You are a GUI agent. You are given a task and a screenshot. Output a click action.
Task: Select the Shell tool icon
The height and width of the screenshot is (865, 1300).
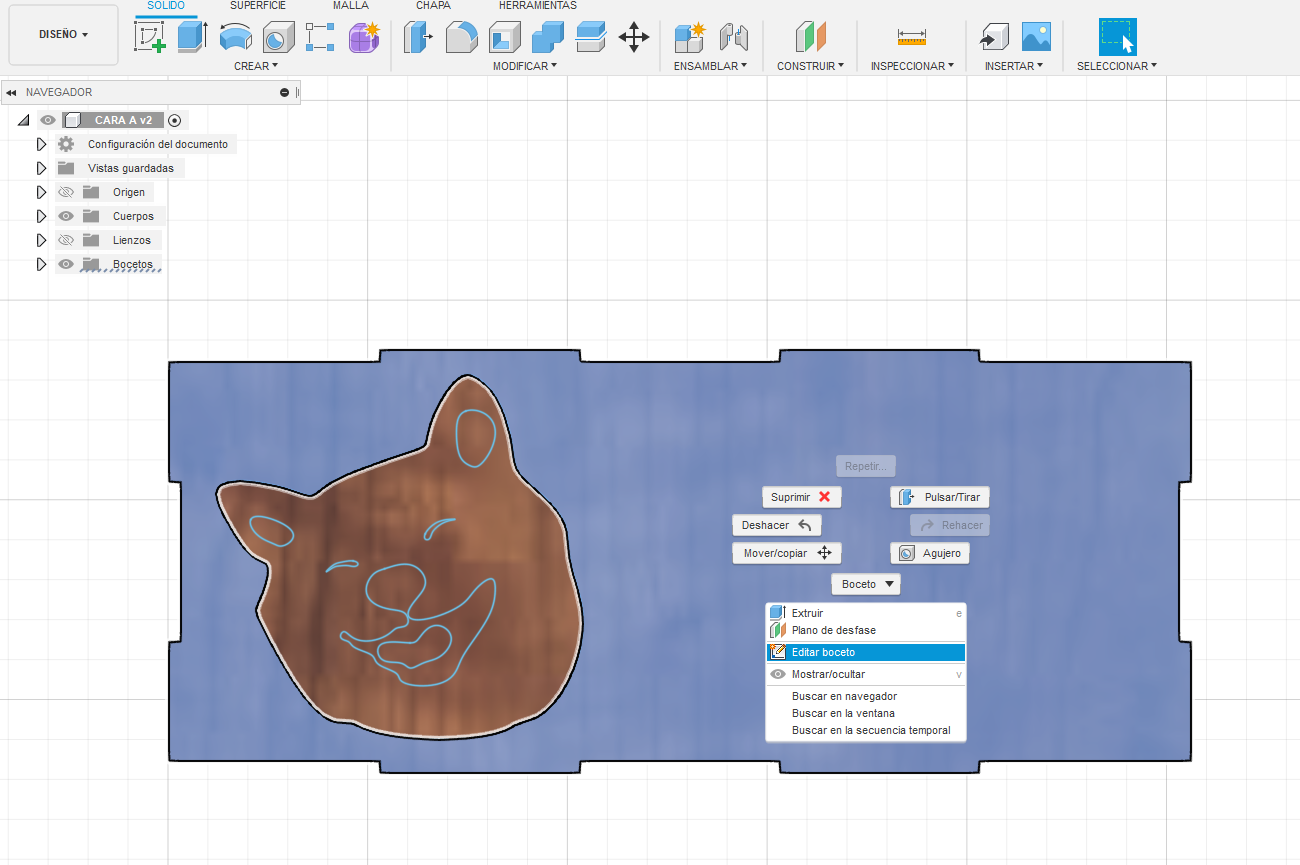click(504, 37)
